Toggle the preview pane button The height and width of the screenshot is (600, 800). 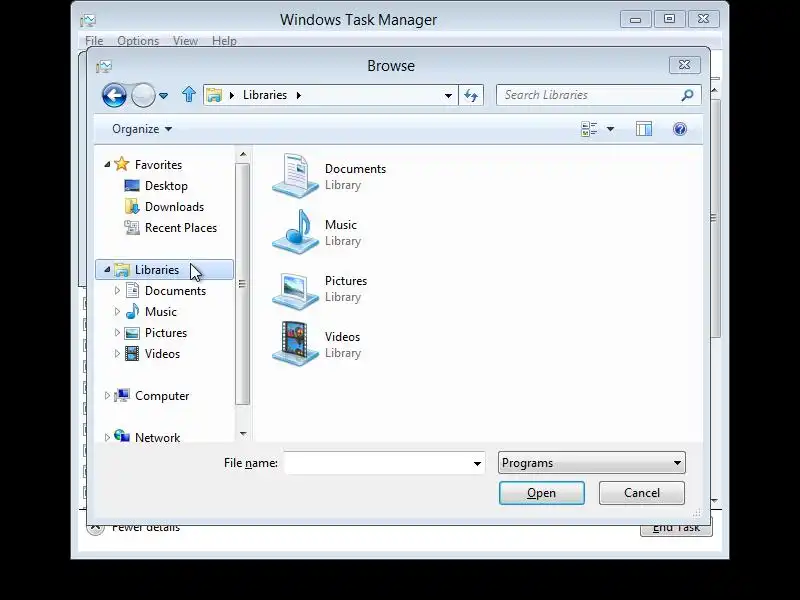click(x=644, y=129)
